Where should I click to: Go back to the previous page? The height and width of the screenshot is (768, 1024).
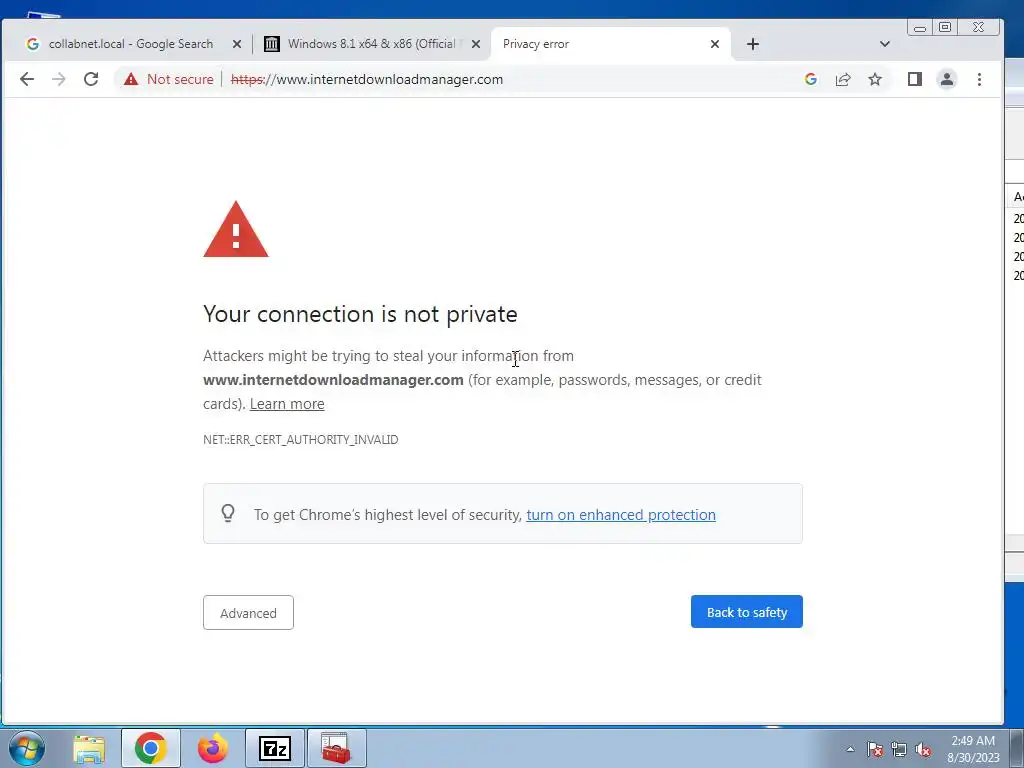click(x=27, y=79)
